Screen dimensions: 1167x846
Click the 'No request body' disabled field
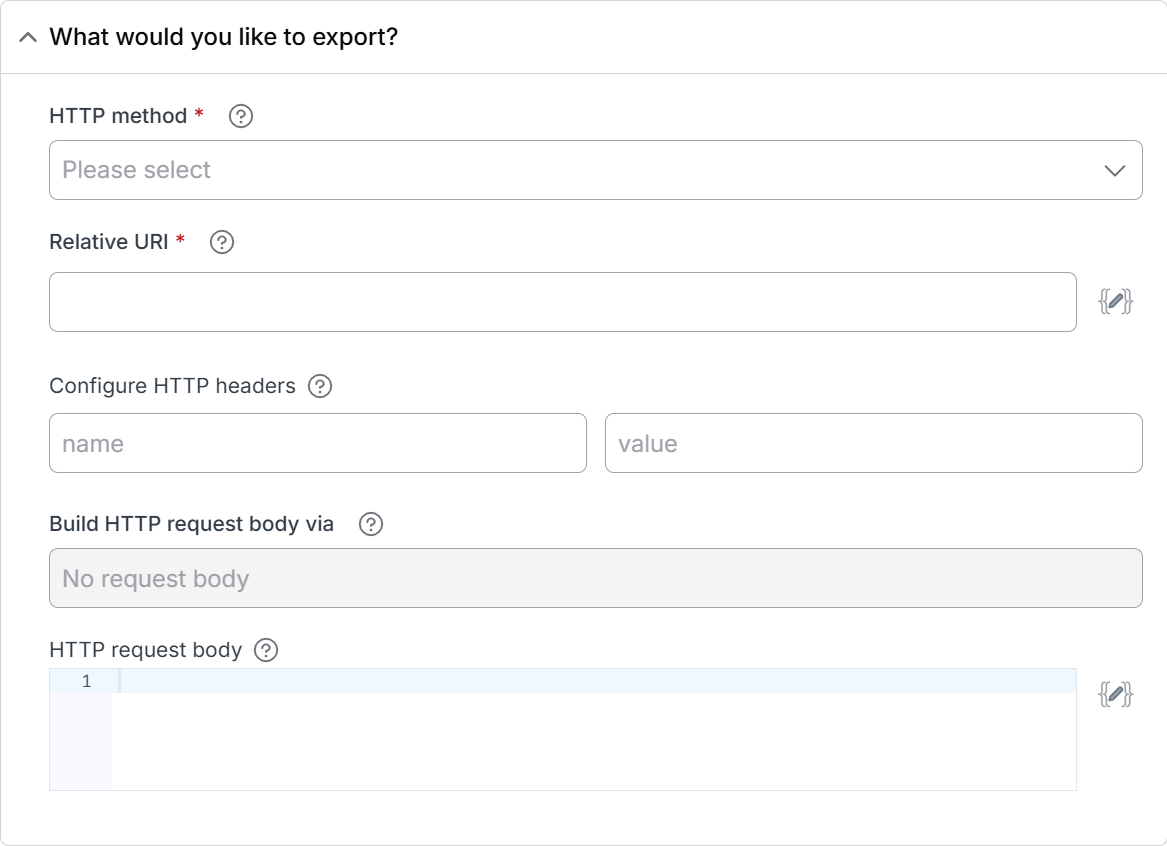[x=595, y=578]
